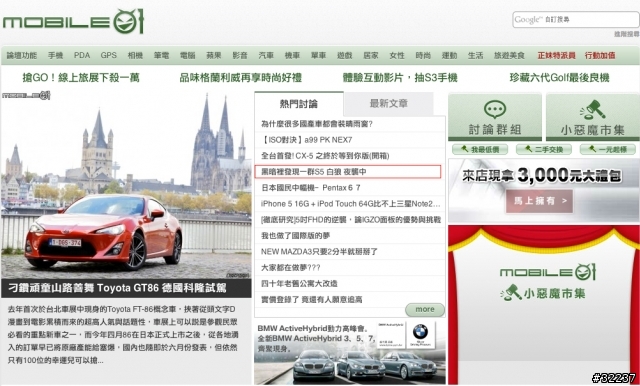
Task: Go to the 蘋果 section
Action: click(213, 55)
